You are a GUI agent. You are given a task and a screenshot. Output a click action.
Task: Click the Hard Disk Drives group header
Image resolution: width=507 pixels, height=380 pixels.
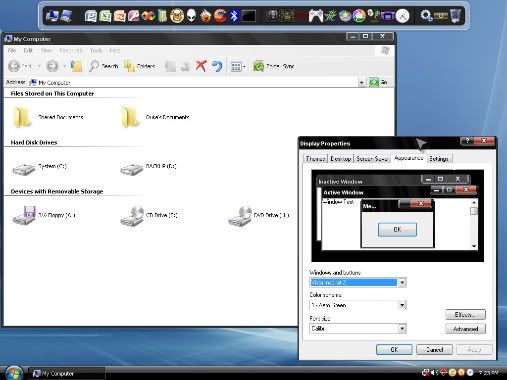click(x=34, y=142)
